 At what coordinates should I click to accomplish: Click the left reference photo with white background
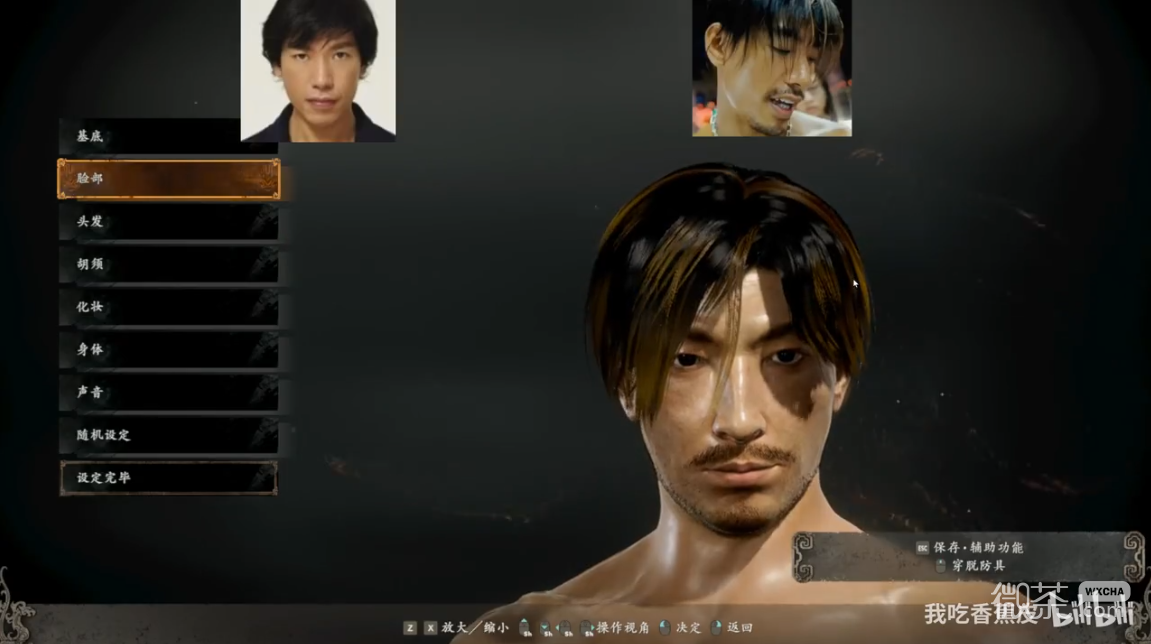318,70
